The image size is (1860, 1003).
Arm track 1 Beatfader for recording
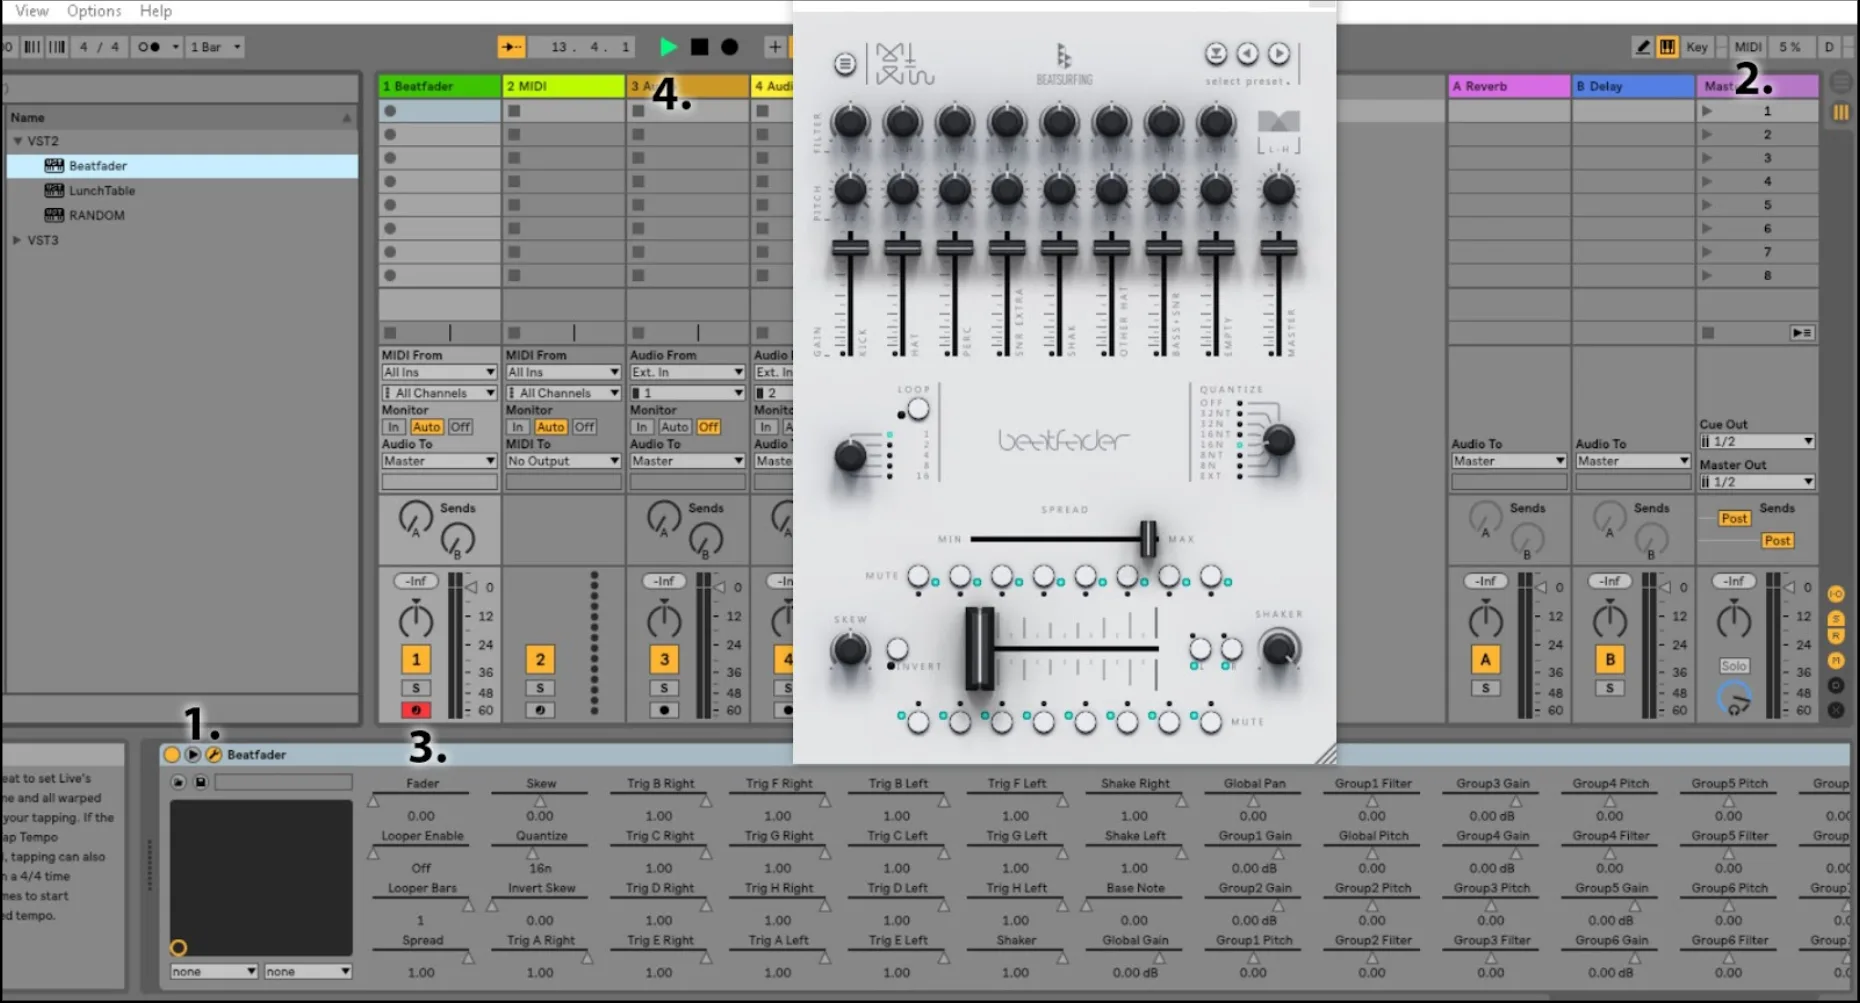(416, 710)
